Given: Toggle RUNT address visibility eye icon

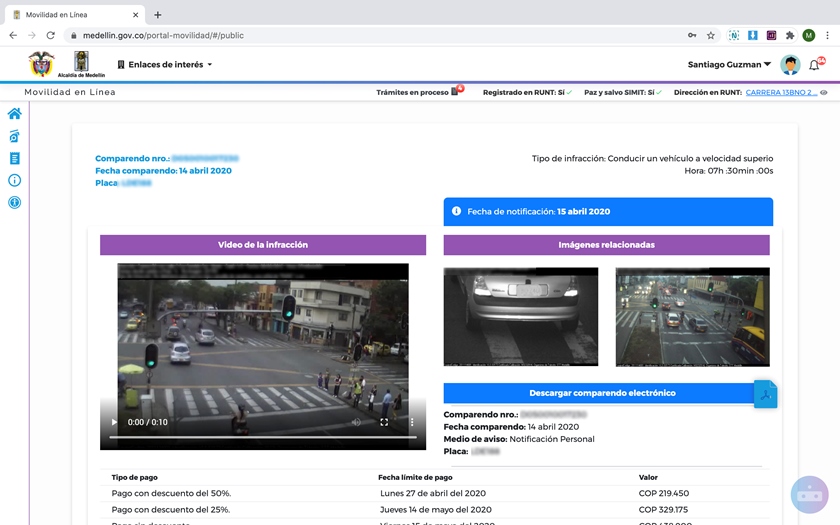Looking at the screenshot, I should pyautogui.click(x=824, y=92).
